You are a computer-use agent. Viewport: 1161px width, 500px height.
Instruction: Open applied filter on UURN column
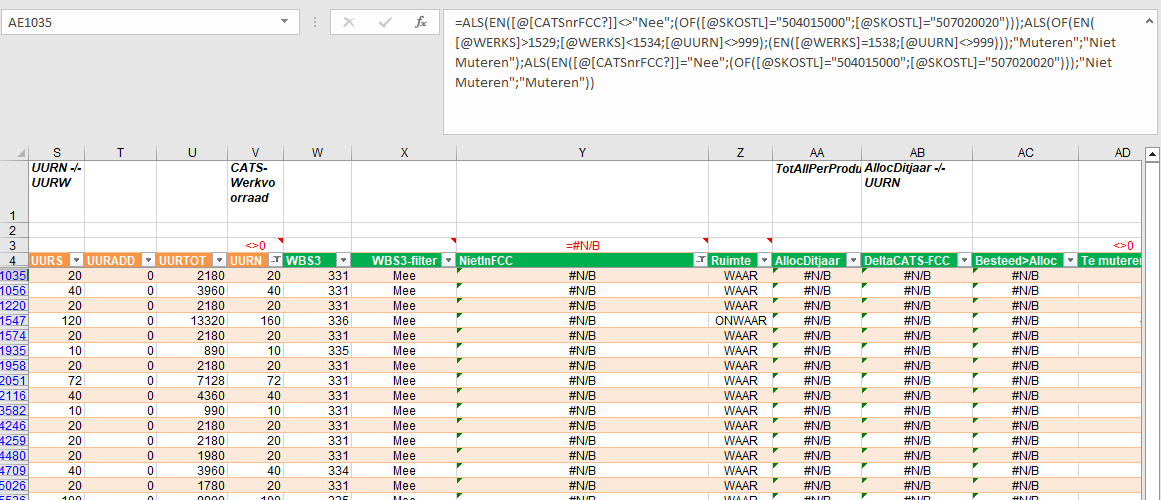point(275,260)
